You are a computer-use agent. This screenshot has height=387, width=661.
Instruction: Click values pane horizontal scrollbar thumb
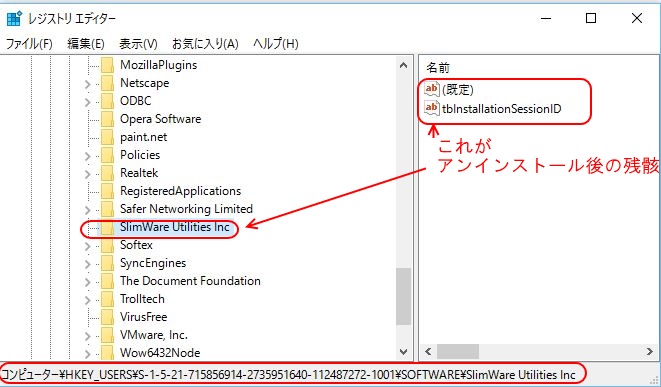[x=458, y=352]
